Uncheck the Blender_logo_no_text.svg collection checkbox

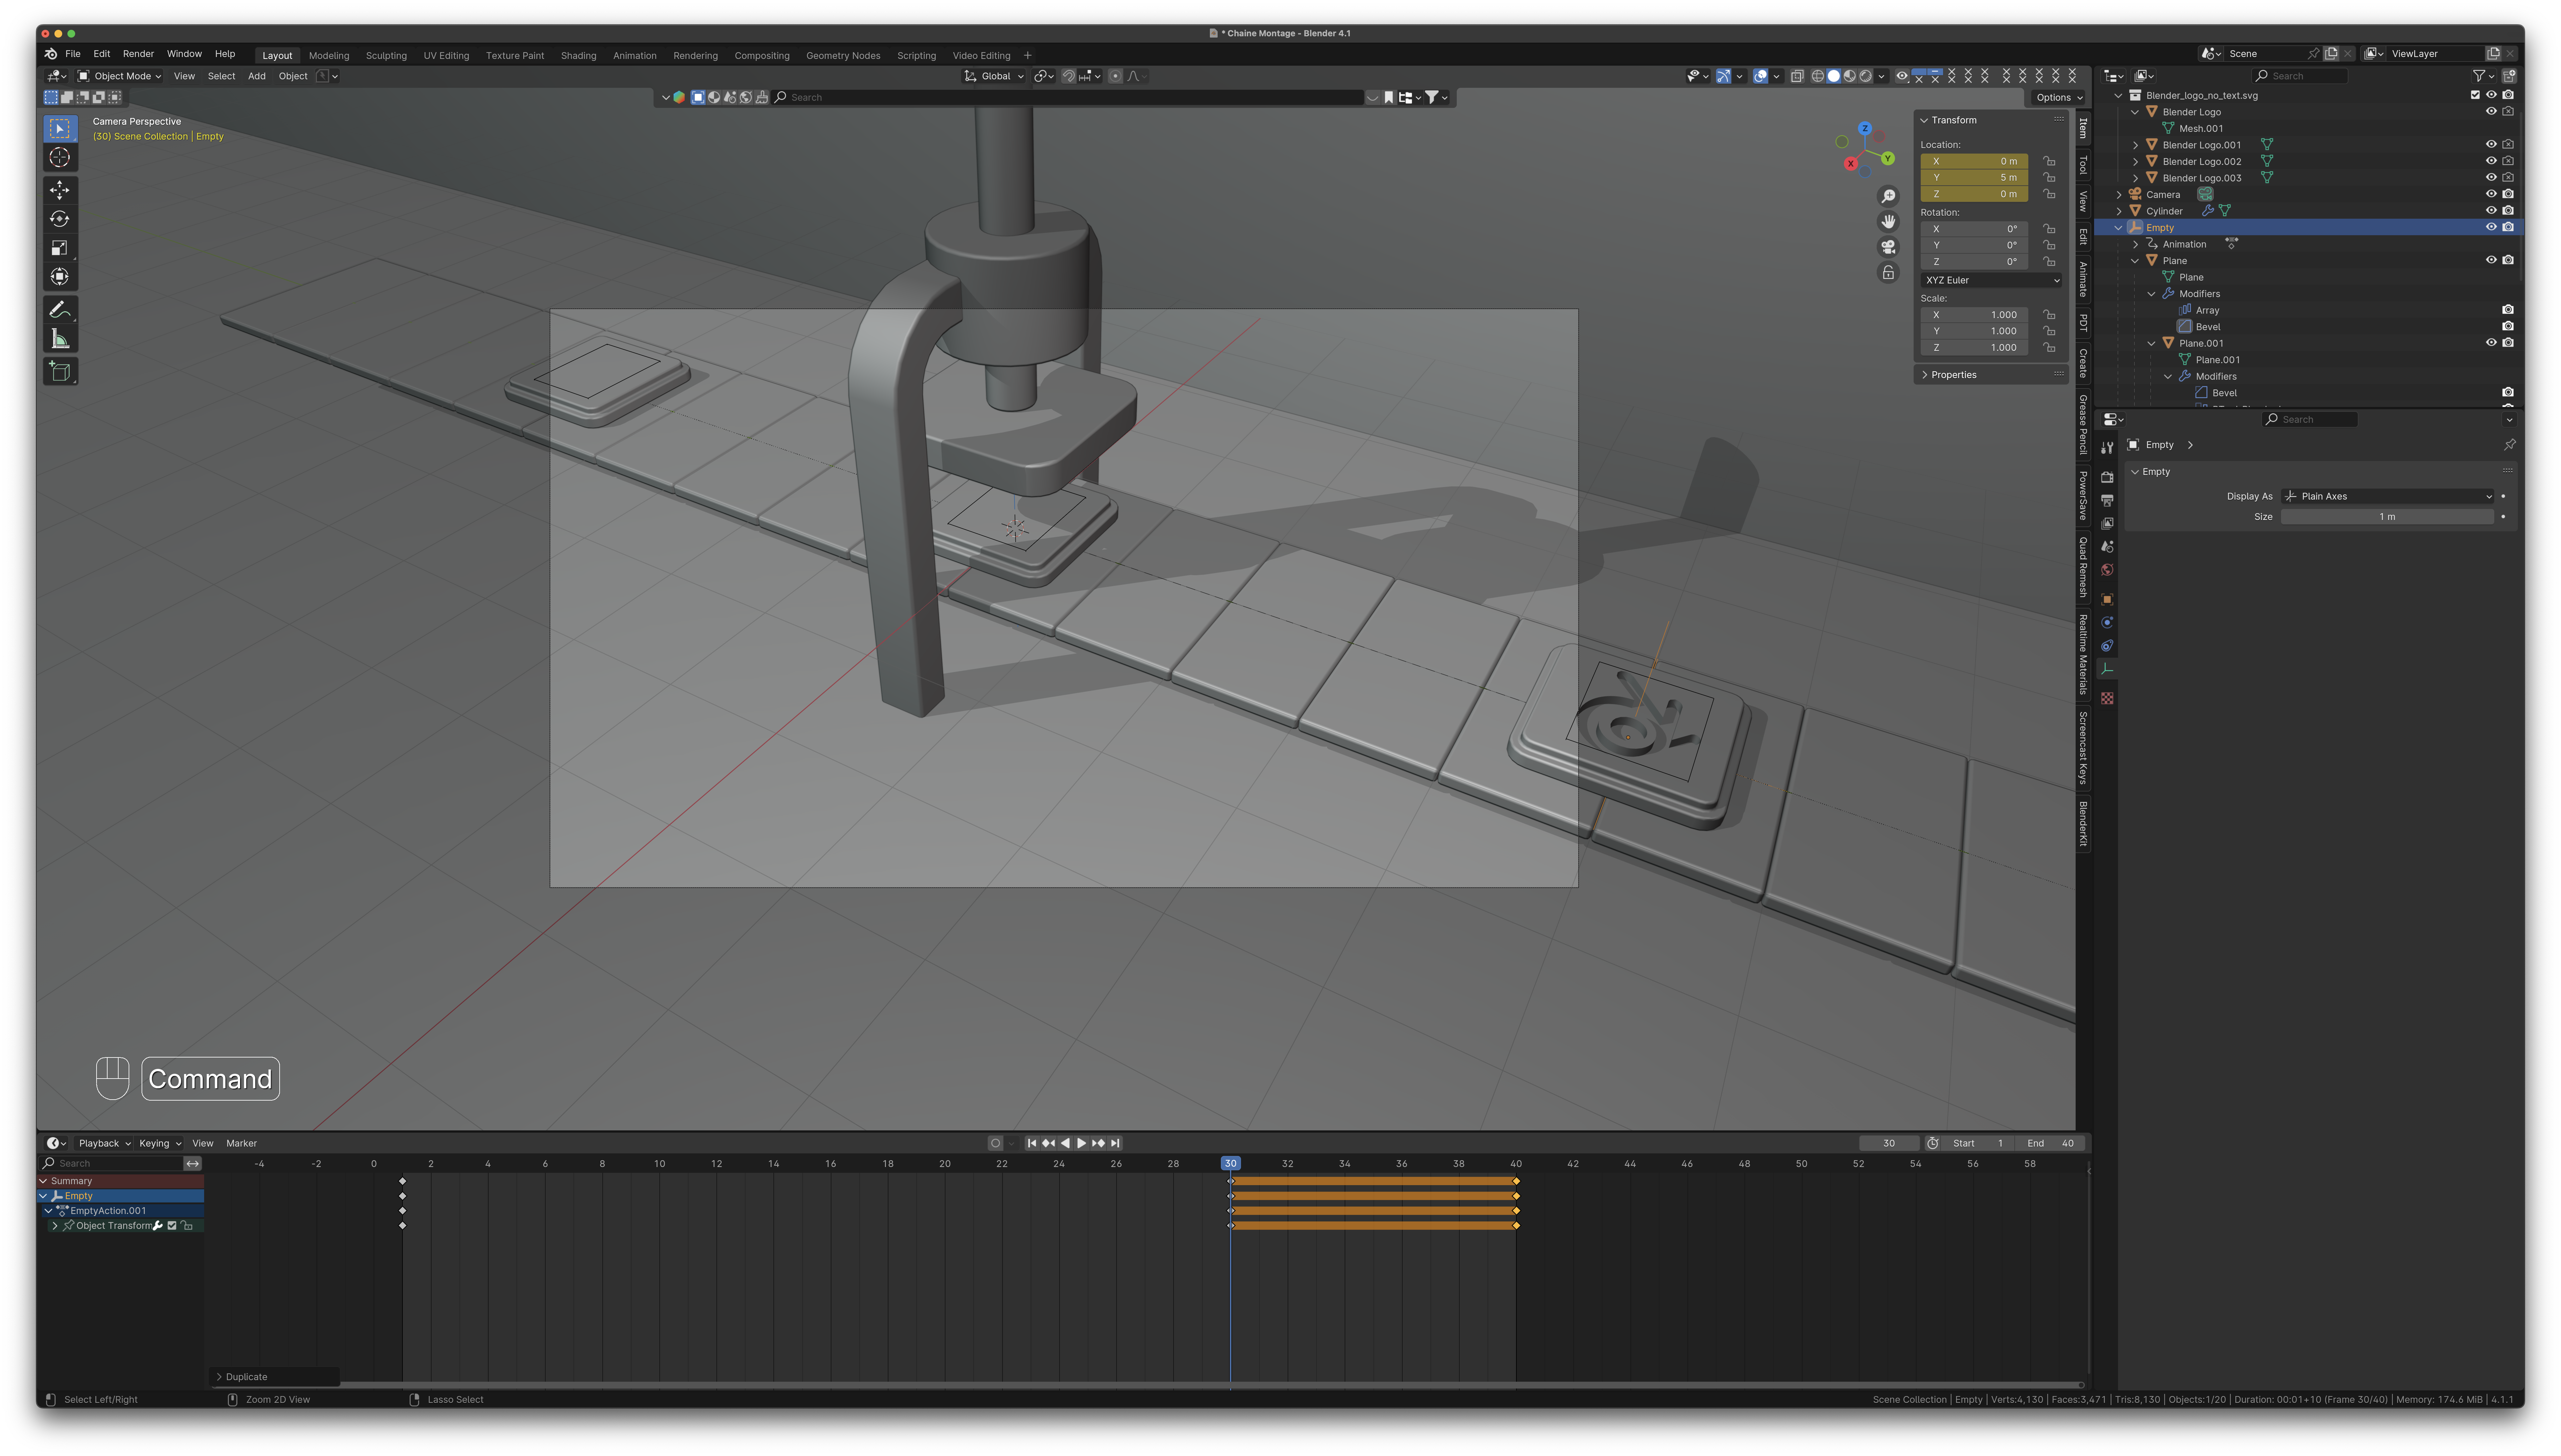tap(2475, 95)
